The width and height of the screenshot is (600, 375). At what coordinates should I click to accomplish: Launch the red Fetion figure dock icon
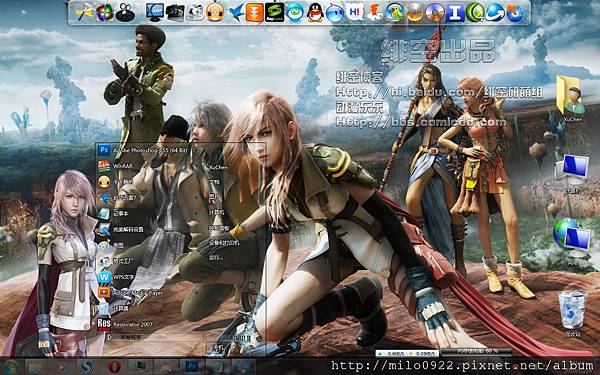click(x=375, y=13)
